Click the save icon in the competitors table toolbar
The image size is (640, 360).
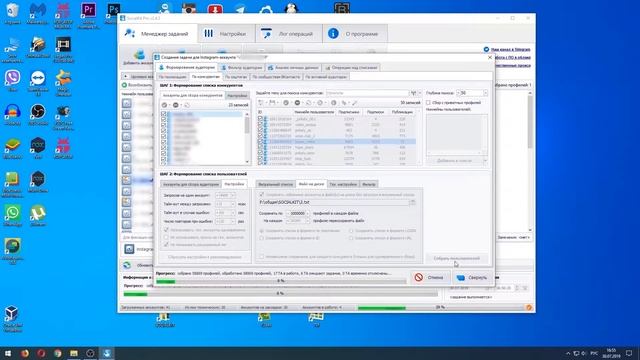[272, 103]
